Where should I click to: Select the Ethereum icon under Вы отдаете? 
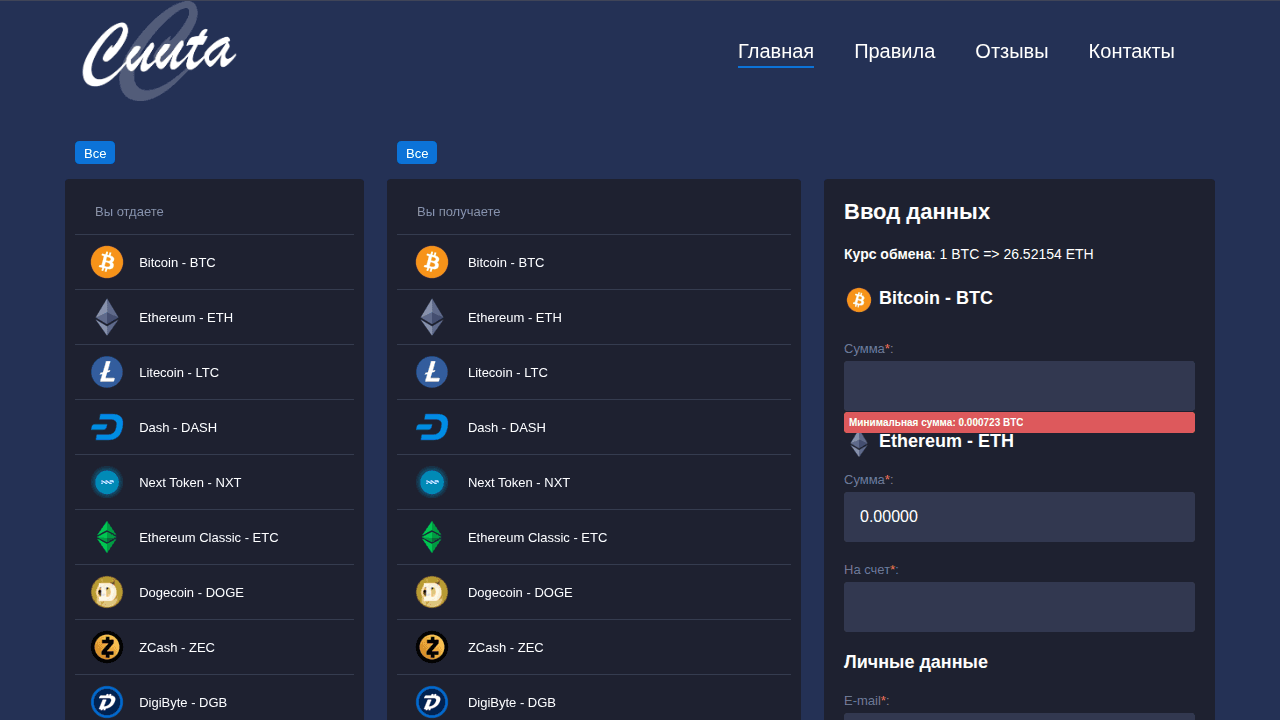tap(107, 317)
